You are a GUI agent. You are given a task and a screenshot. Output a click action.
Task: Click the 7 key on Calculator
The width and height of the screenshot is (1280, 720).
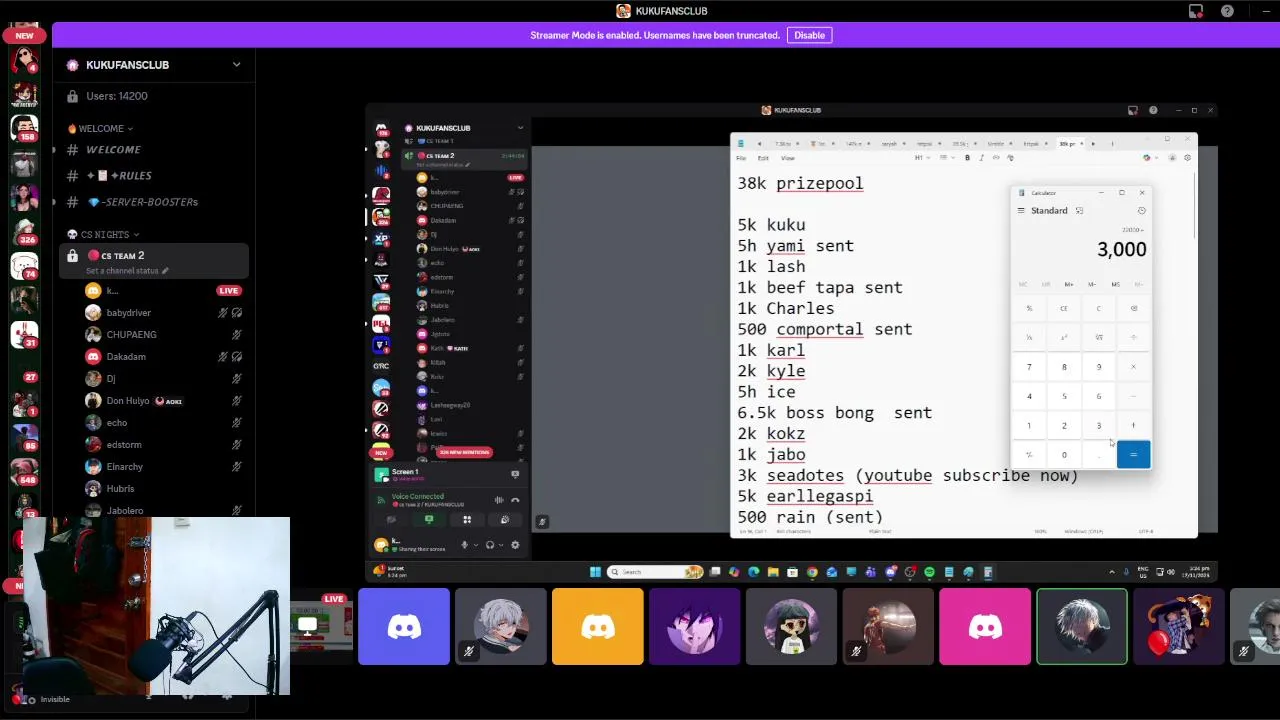click(1029, 367)
